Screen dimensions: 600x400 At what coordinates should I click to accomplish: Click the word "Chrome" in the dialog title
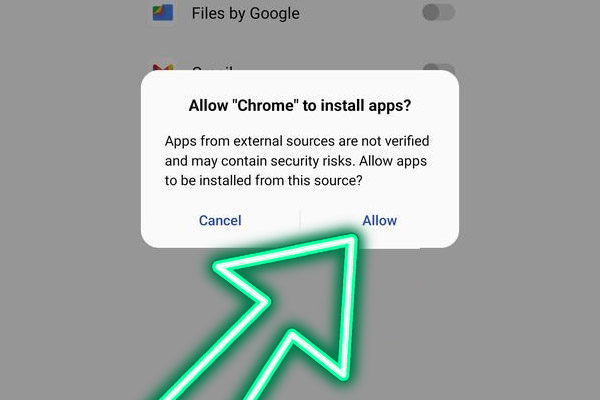[x=265, y=105]
